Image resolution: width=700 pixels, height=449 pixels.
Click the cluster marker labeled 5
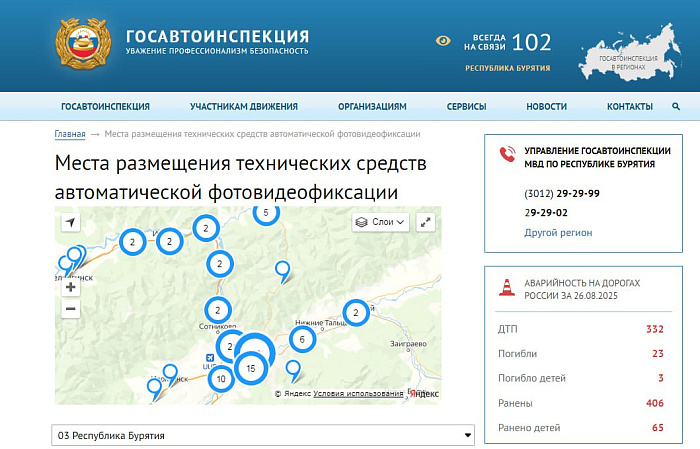click(x=266, y=213)
